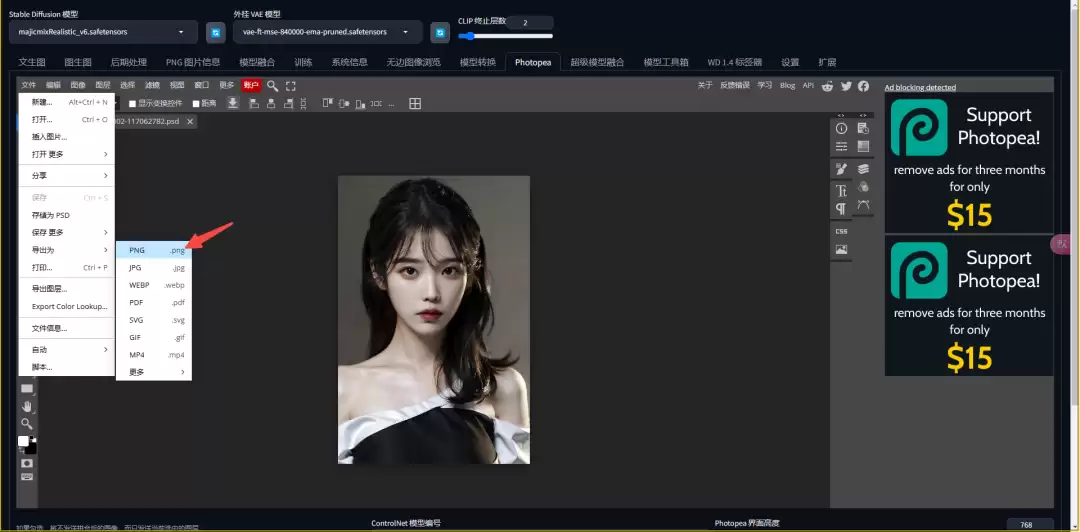The width and height of the screenshot is (1080, 532).
Task: Click the three-dots more alignment options
Action: [391, 103]
